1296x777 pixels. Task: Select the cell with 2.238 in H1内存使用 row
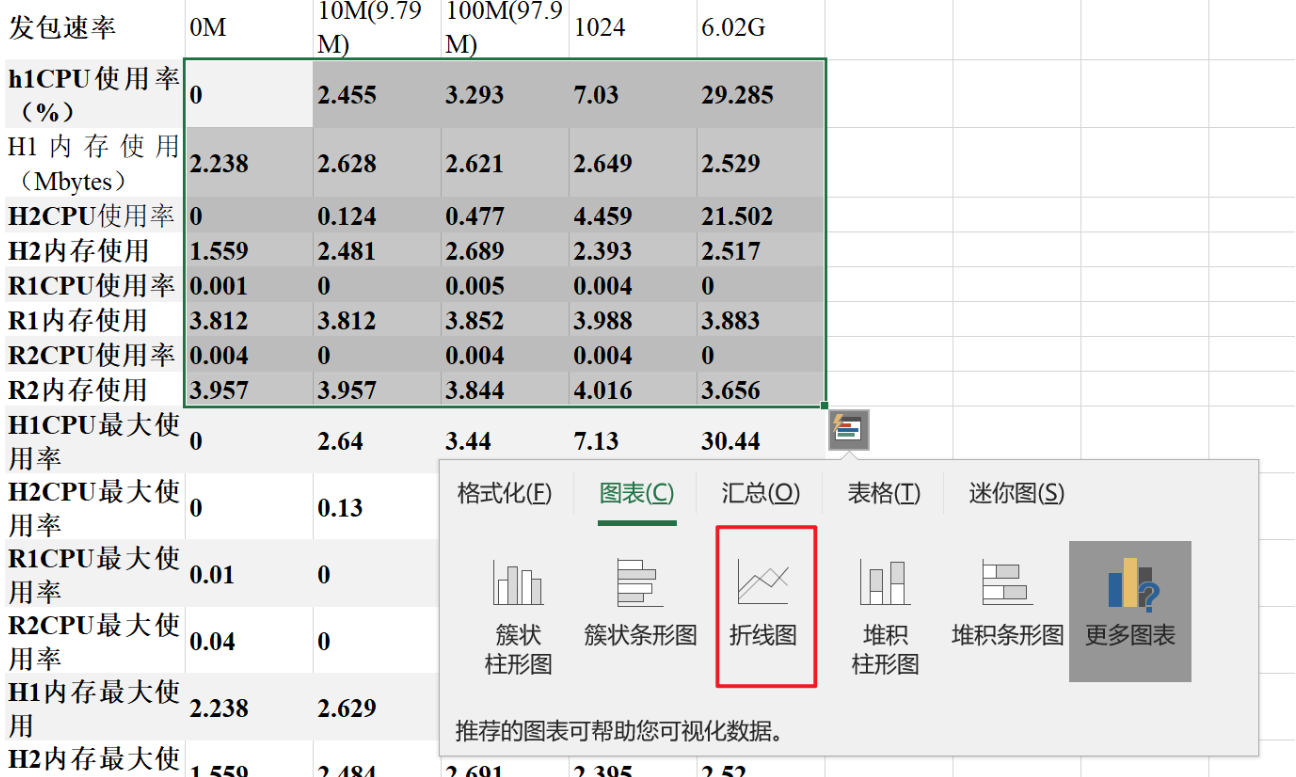coord(248,163)
